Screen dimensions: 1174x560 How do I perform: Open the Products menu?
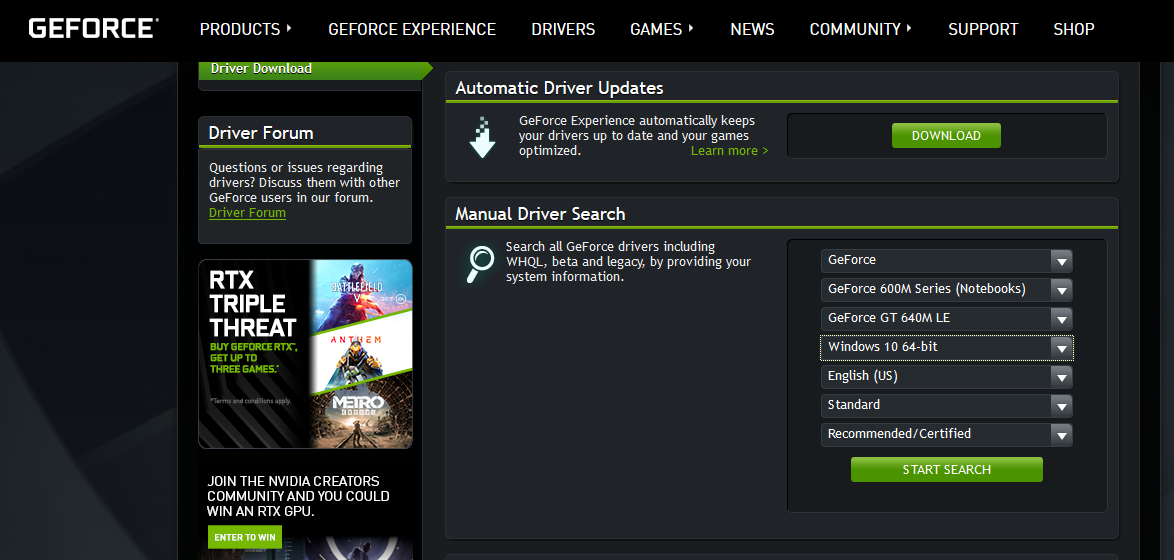coord(246,29)
